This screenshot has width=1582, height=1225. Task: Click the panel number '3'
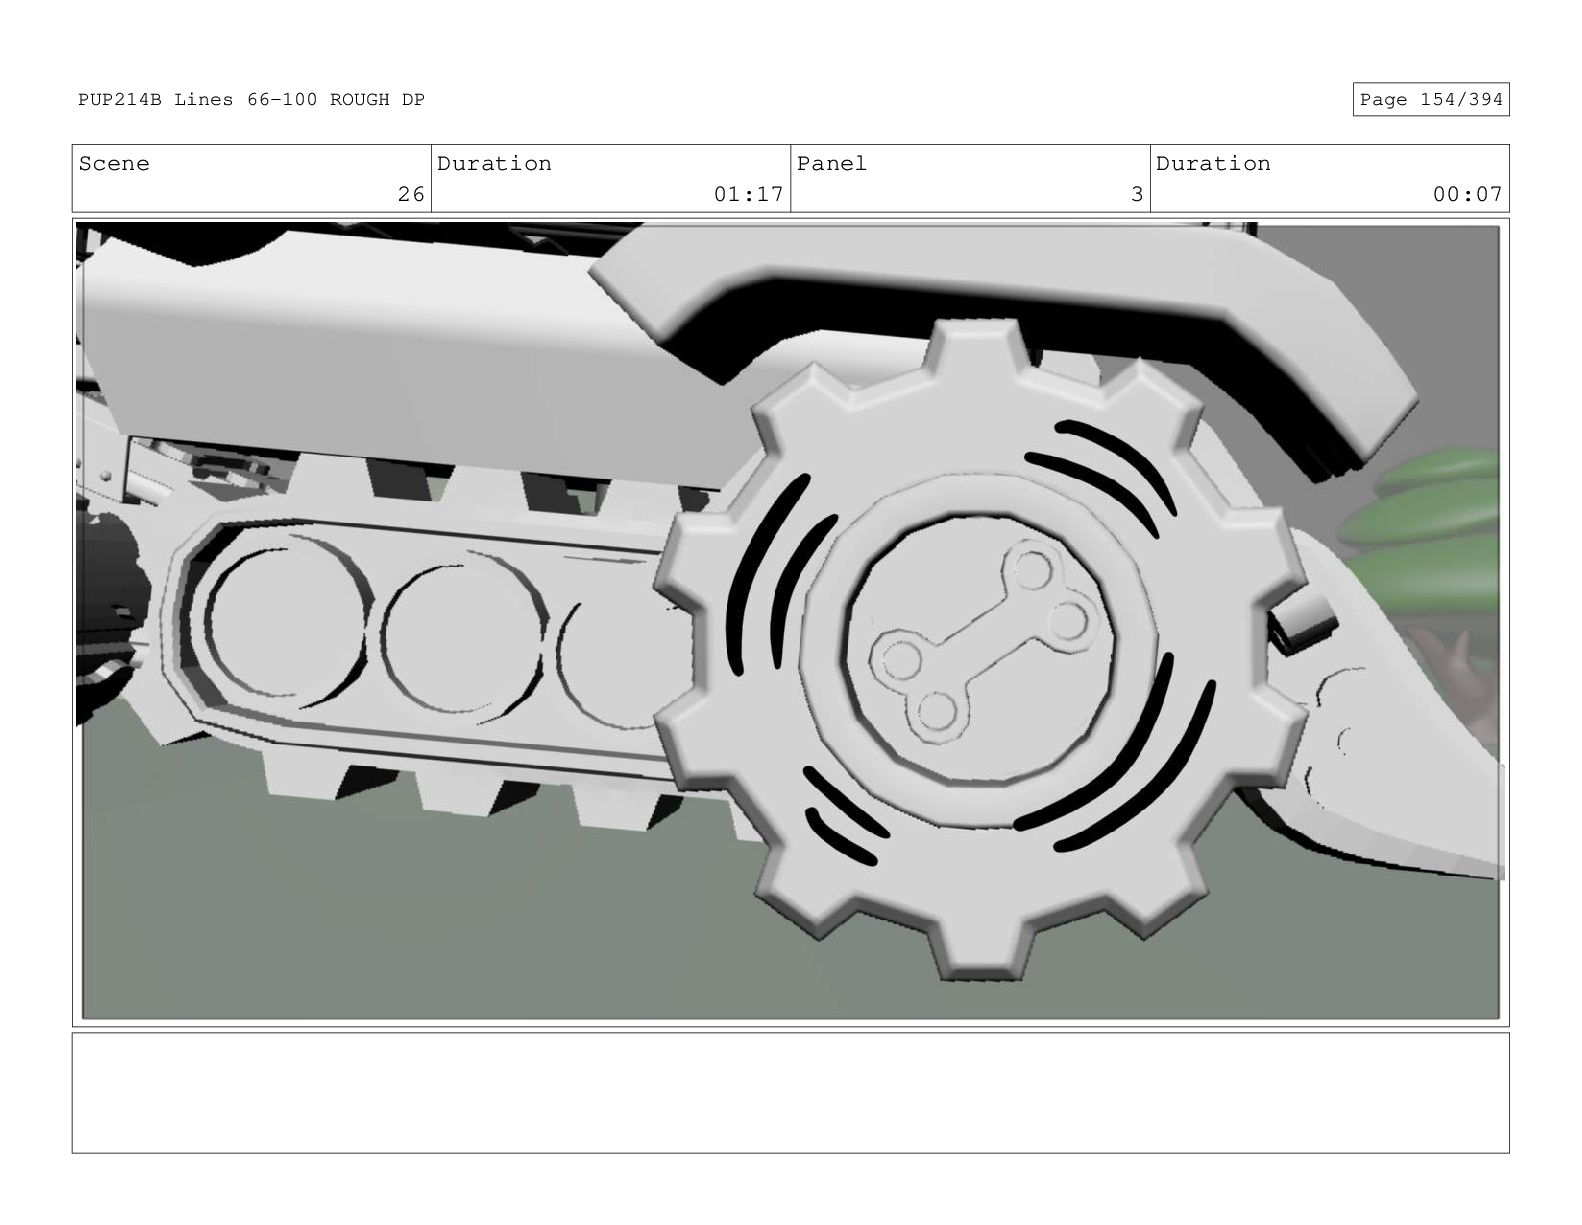(1137, 194)
